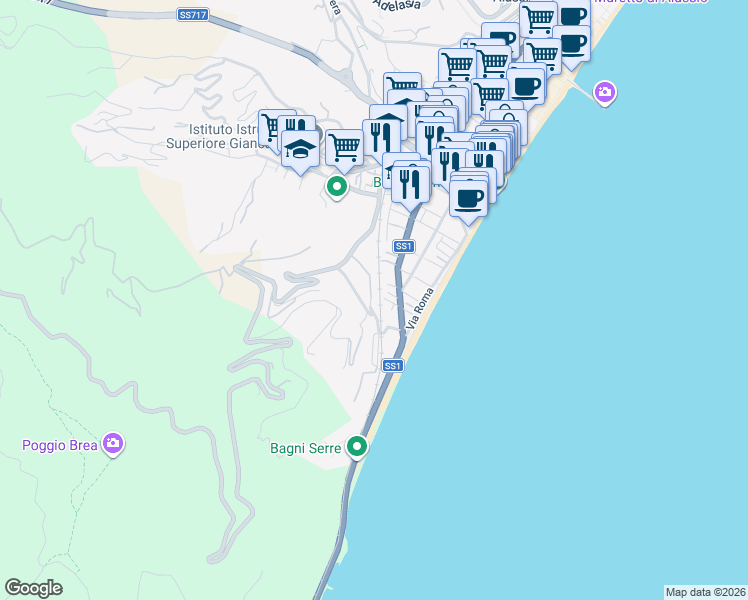Click the Adelasia street label
This screenshot has width=748, height=600.
397,4
